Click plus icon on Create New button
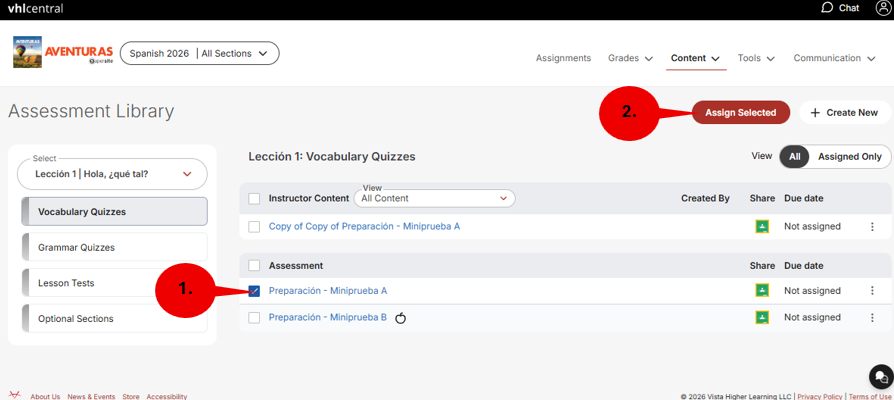This screenshot has width=894, height=400. [x=815, y=112]
